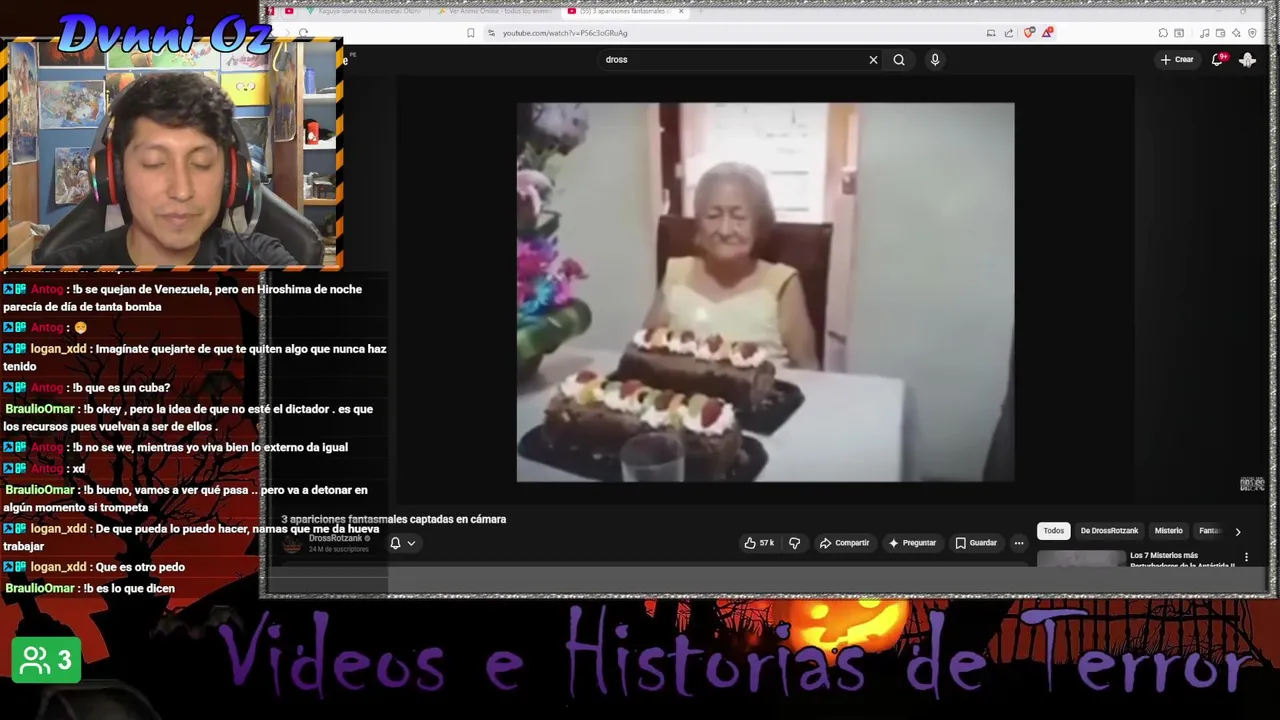
Task: Open the browser extensions puzzle icon
Action: point(1163,33)
